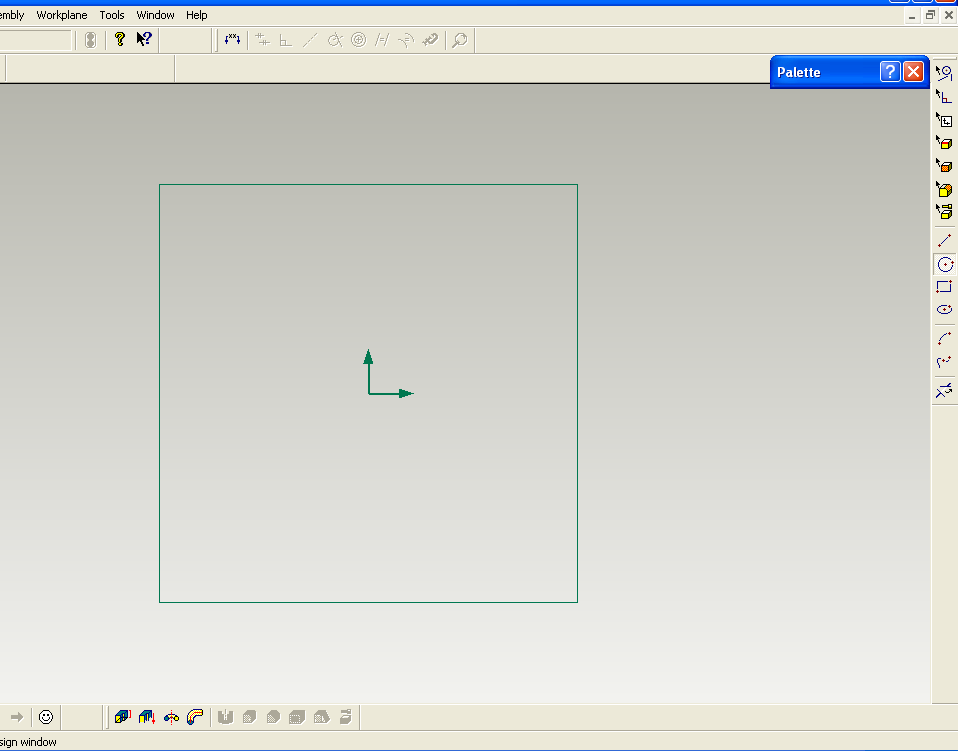This screenshot has height=751, width=958.
Task: Click the Help question mark toolbar icon
Action: click(119, 39)
